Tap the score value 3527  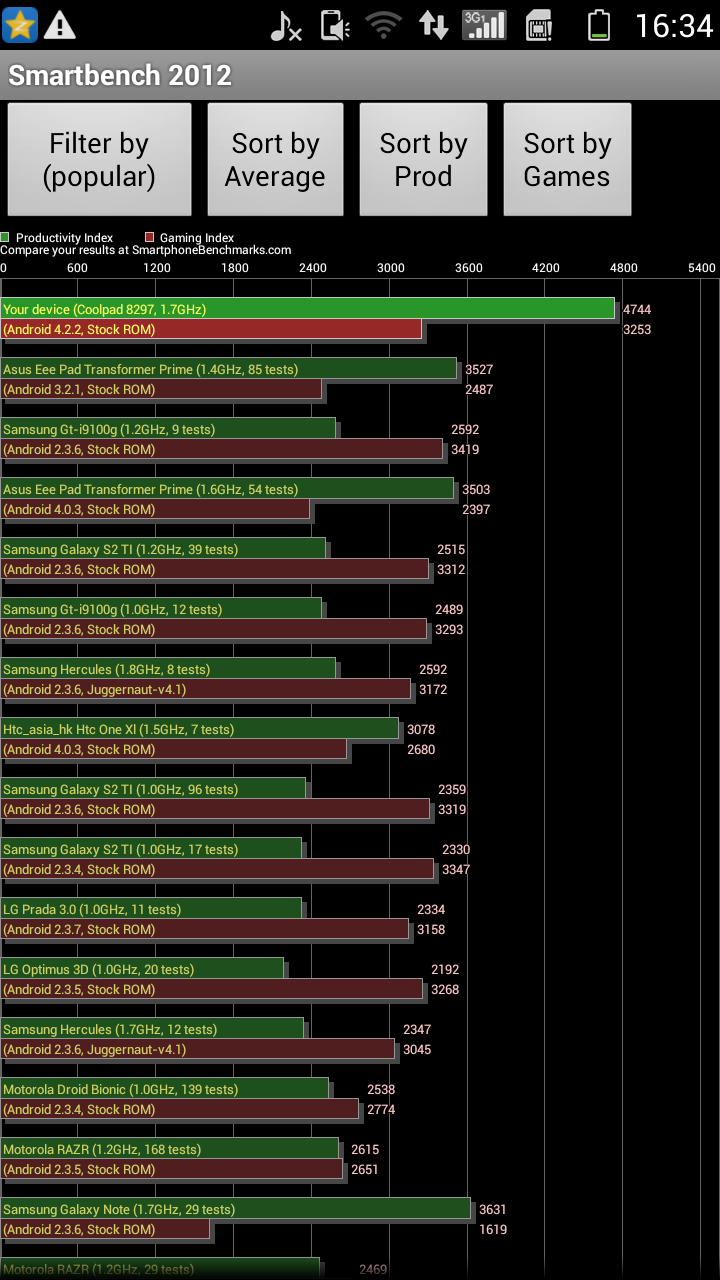tap(479, 370)
